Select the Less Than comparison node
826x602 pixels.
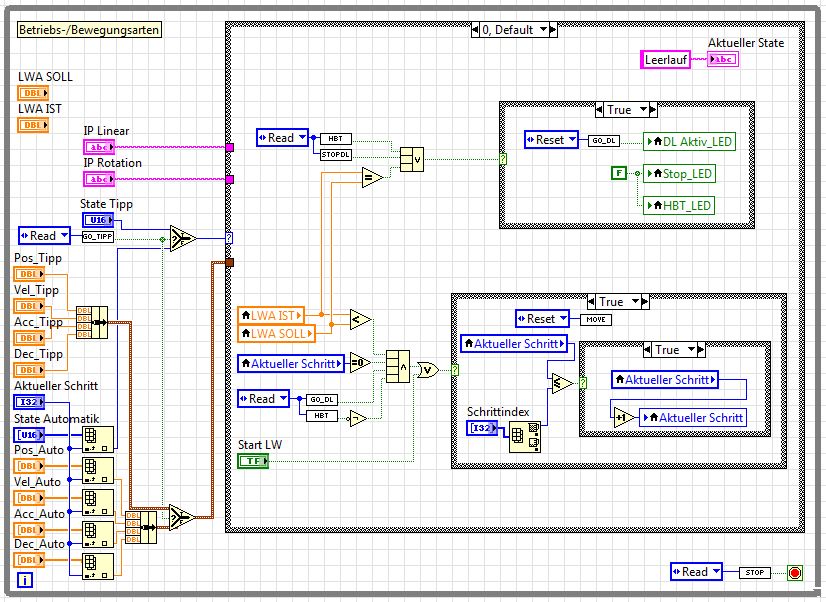click(x=360, y=319)
